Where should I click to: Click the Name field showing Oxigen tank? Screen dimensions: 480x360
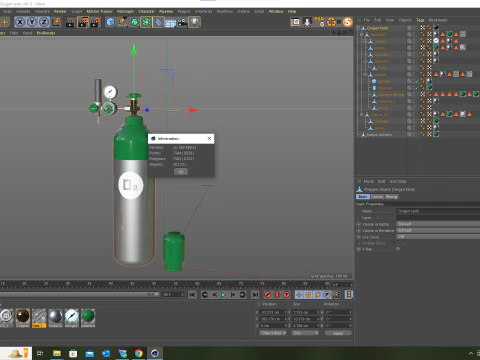438,211
